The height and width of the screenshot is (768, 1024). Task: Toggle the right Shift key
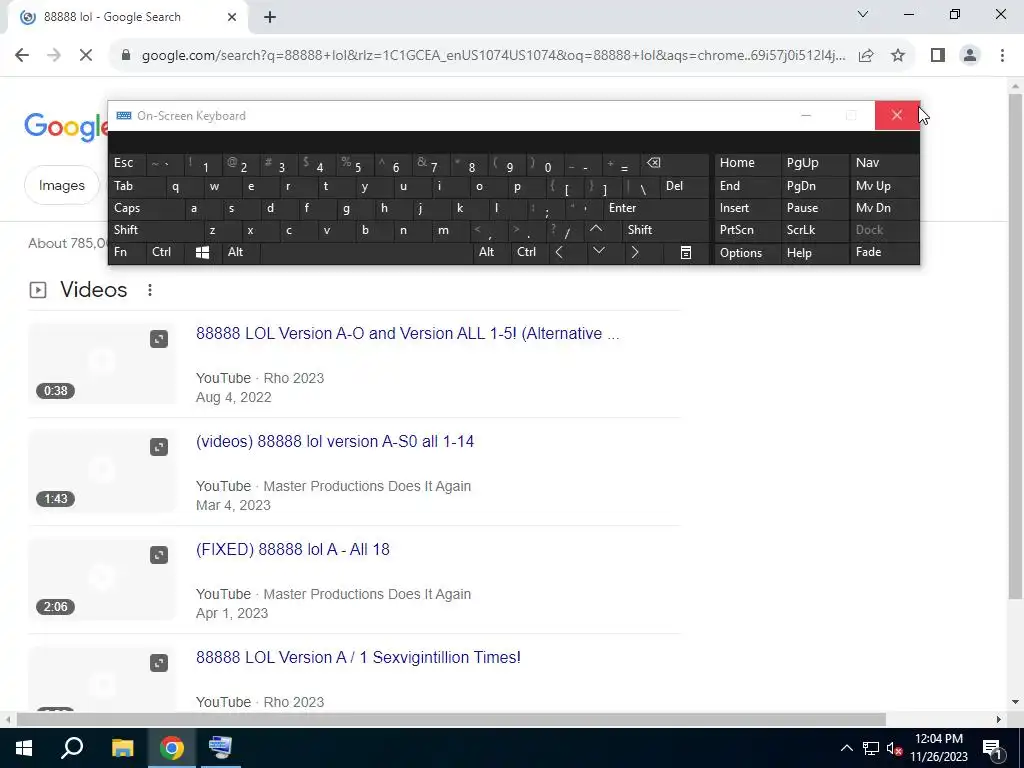point(665,231)
